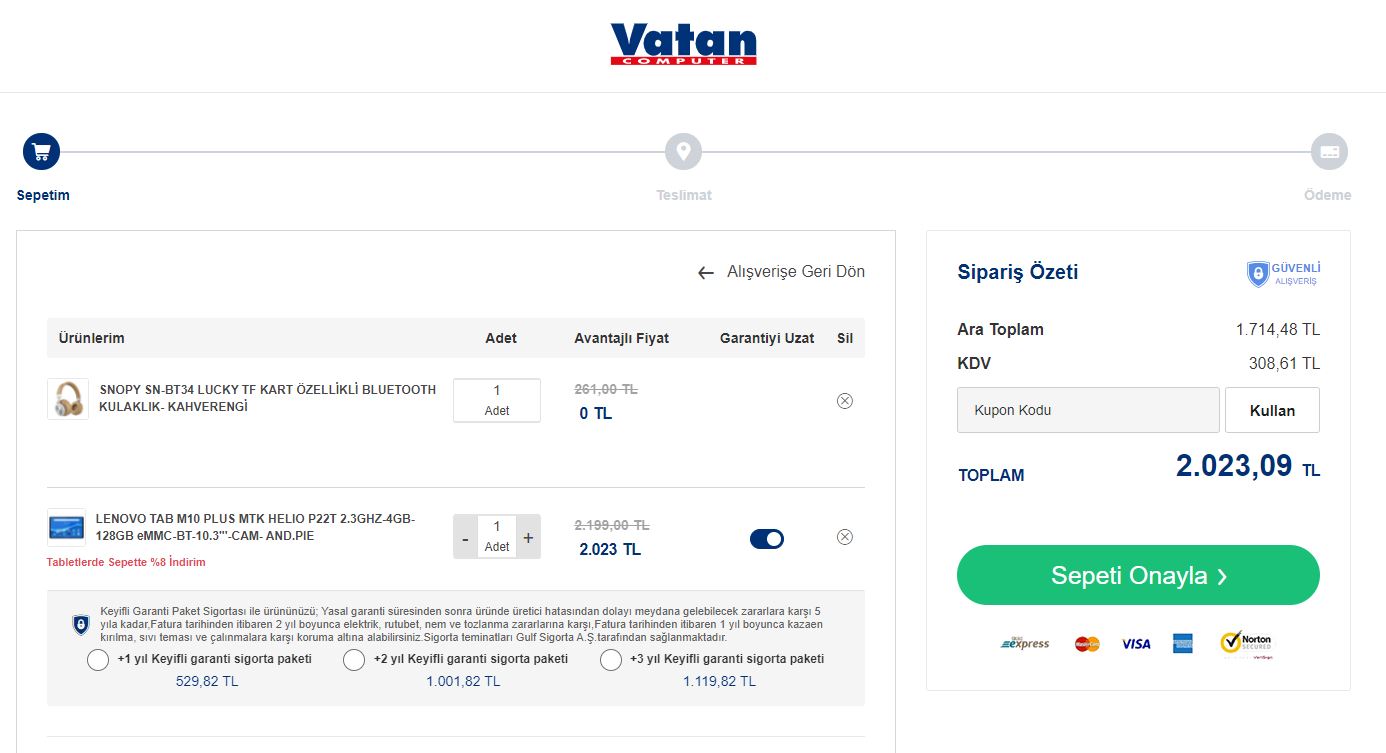Click the Vatan Computer logo
1386x753 pixels.
683,45
